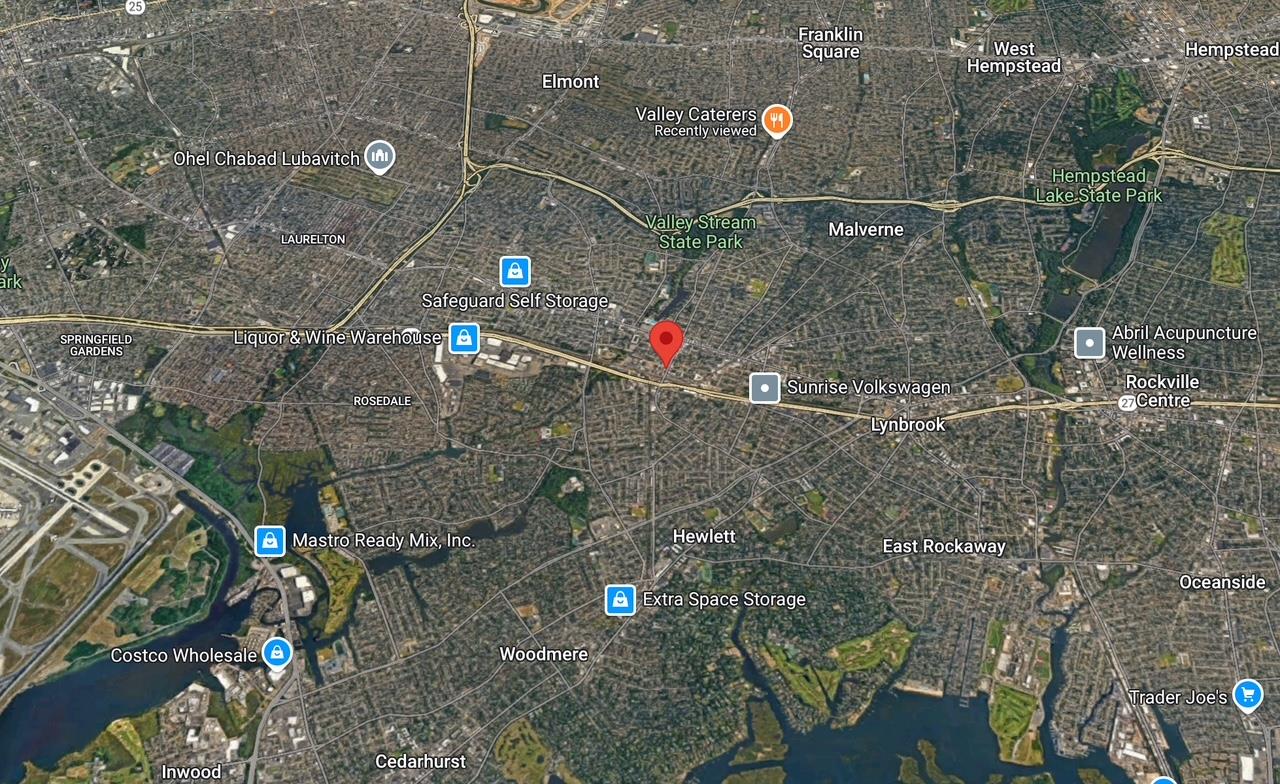Select the Valley Stream State Park label
Image resolution: width=1280 pixels, height=784 pixels.
(700, 232)
